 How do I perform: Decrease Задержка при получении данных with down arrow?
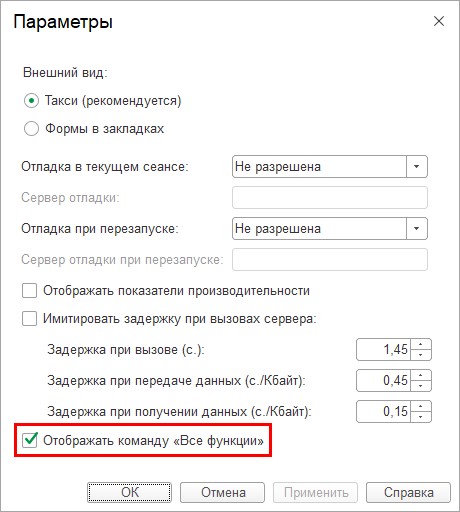(x=421, y=417)
